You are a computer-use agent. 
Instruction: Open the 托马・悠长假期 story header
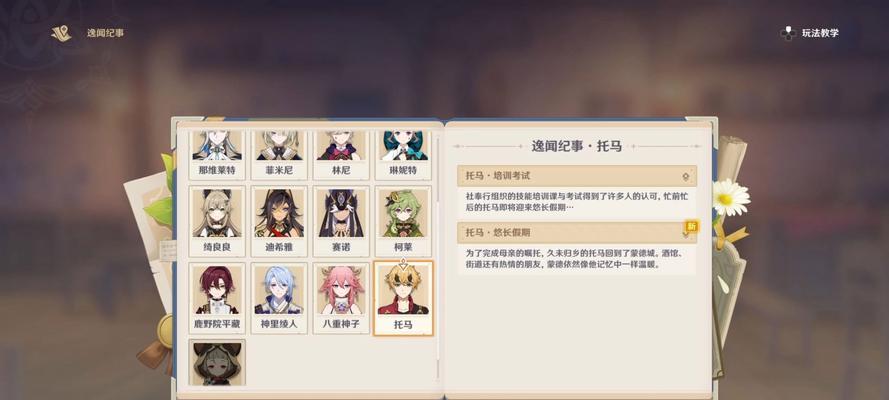click(577, 233)
